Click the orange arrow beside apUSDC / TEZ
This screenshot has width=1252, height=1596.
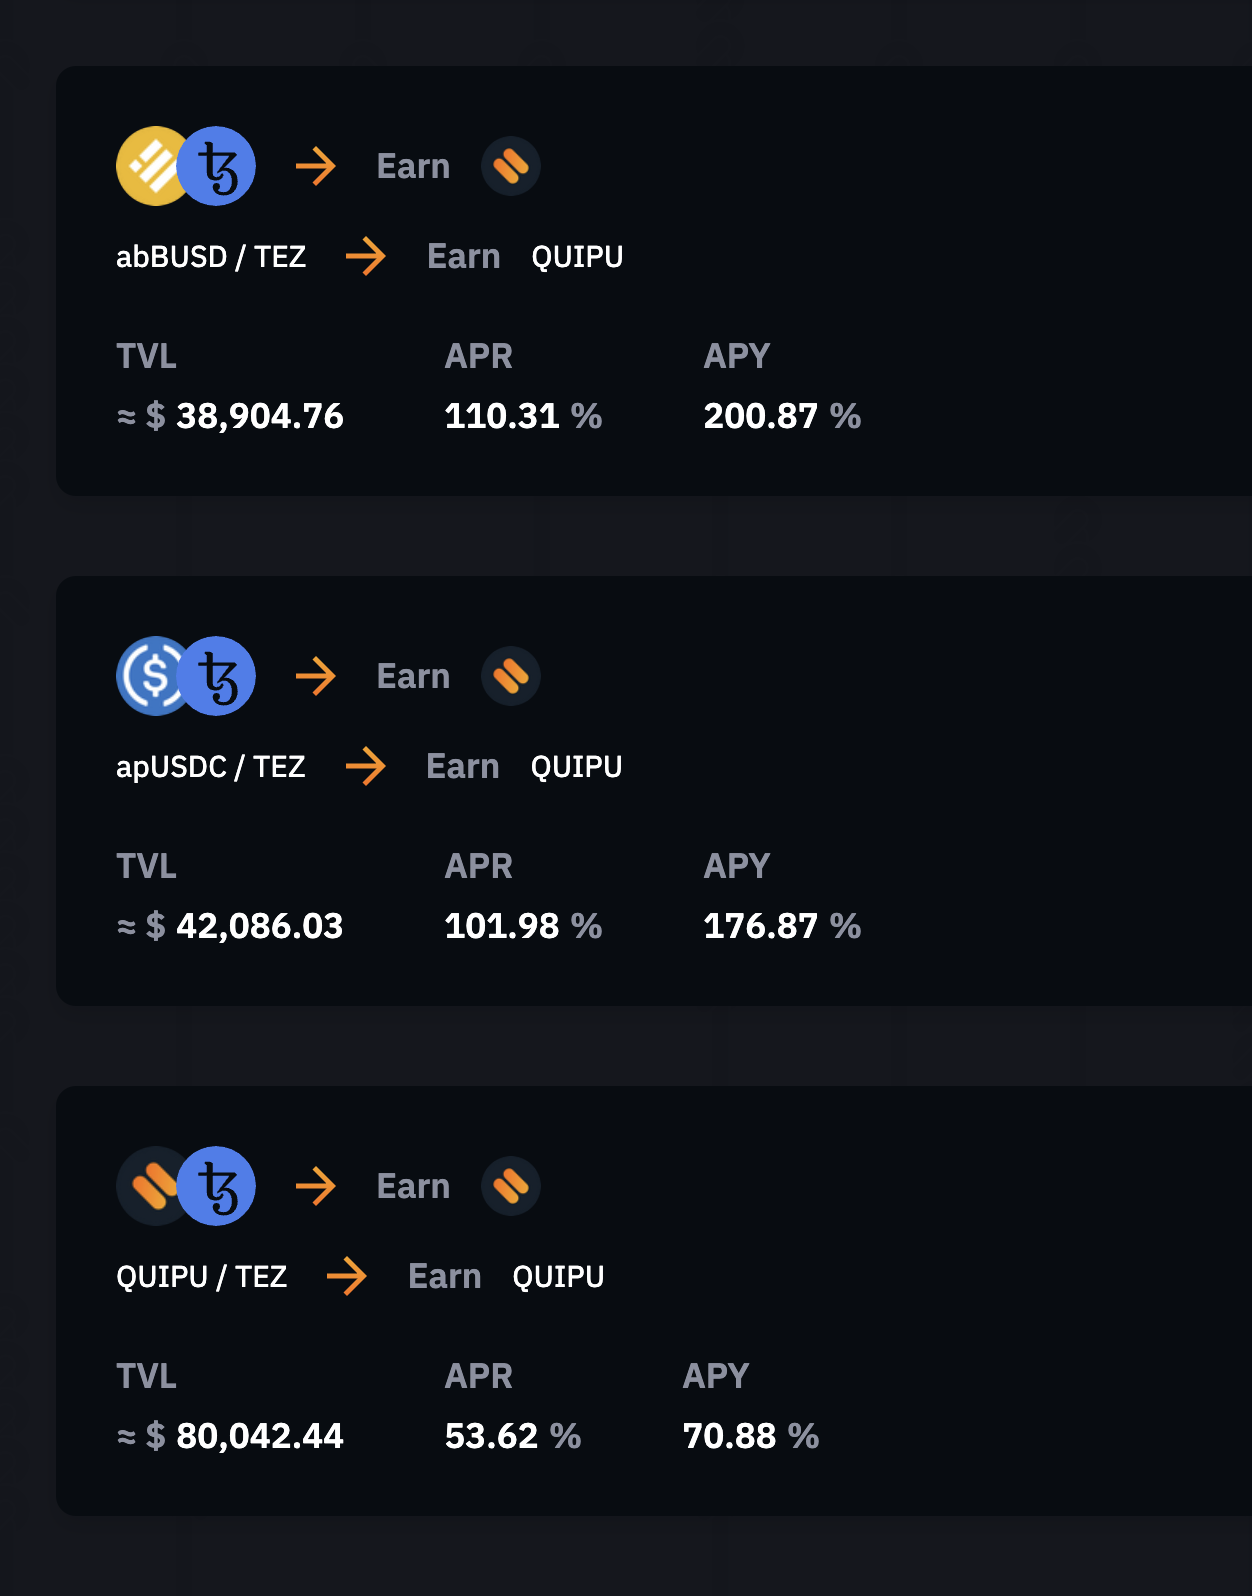(366, 767)
